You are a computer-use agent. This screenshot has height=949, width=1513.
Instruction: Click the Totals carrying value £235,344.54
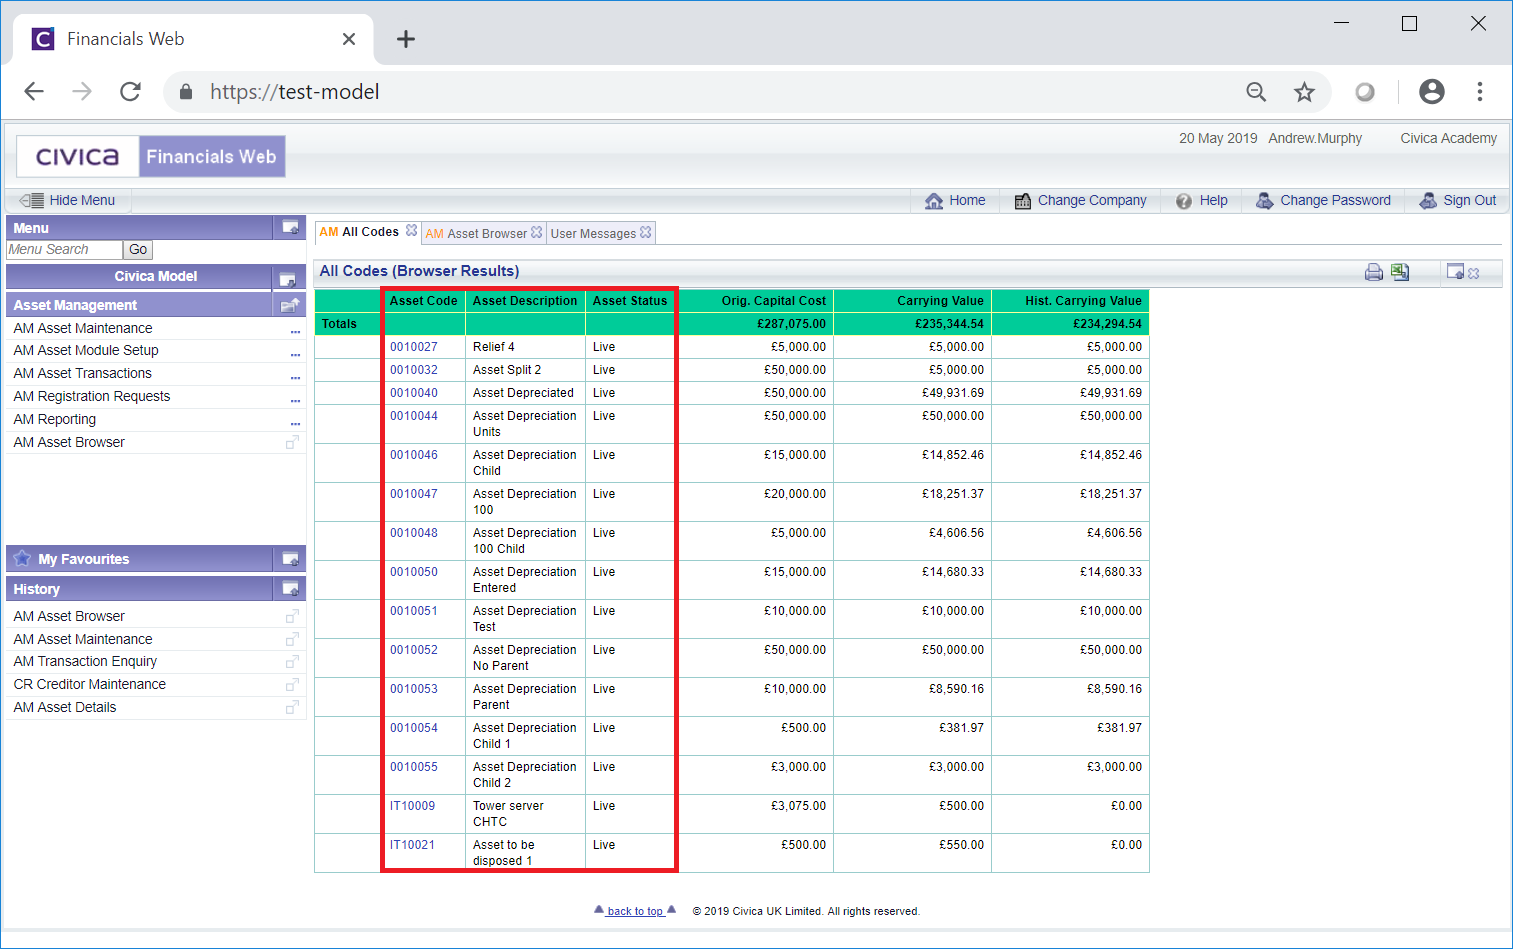point(949,324)
